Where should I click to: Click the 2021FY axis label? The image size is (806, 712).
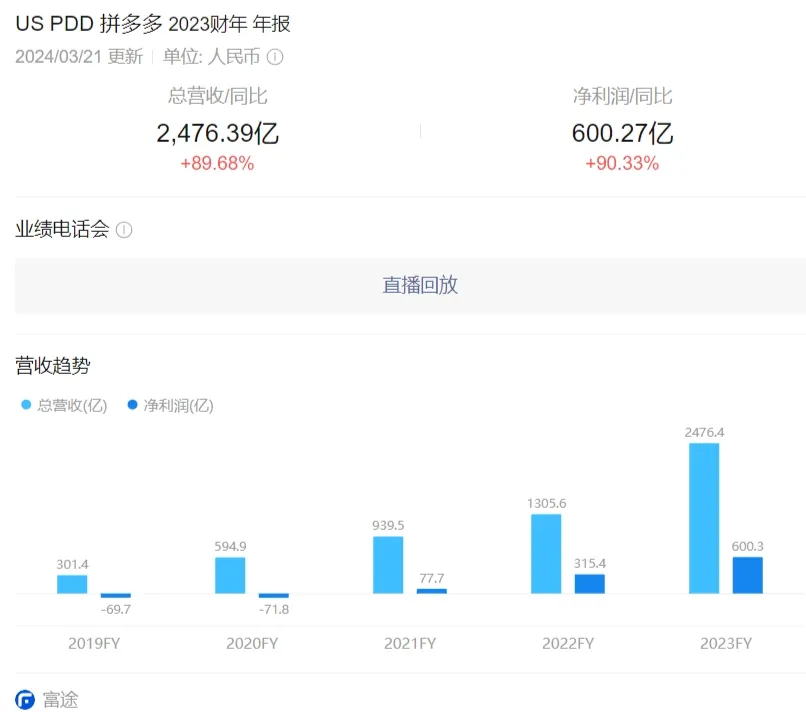410,643
